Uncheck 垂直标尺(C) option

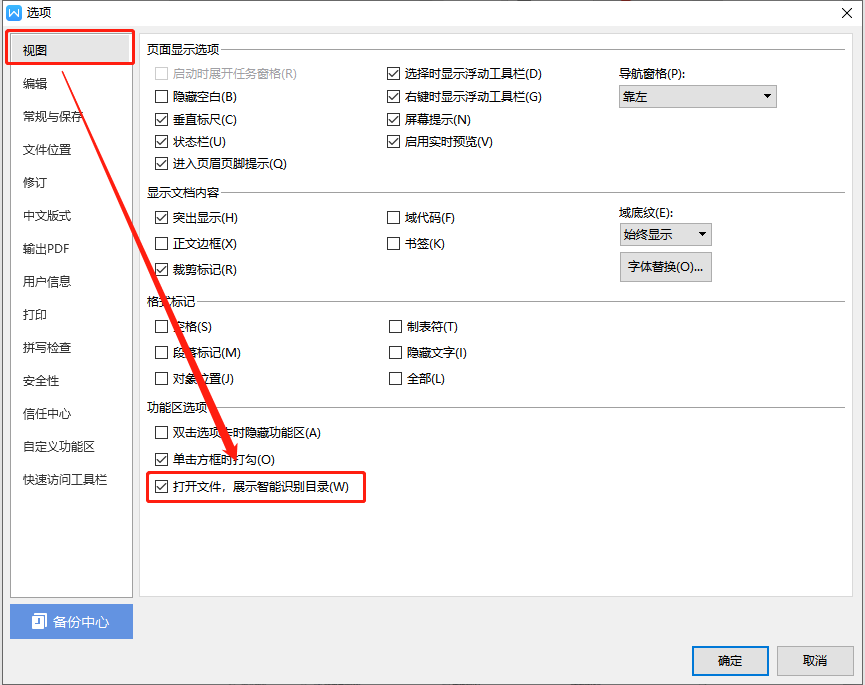162,120
